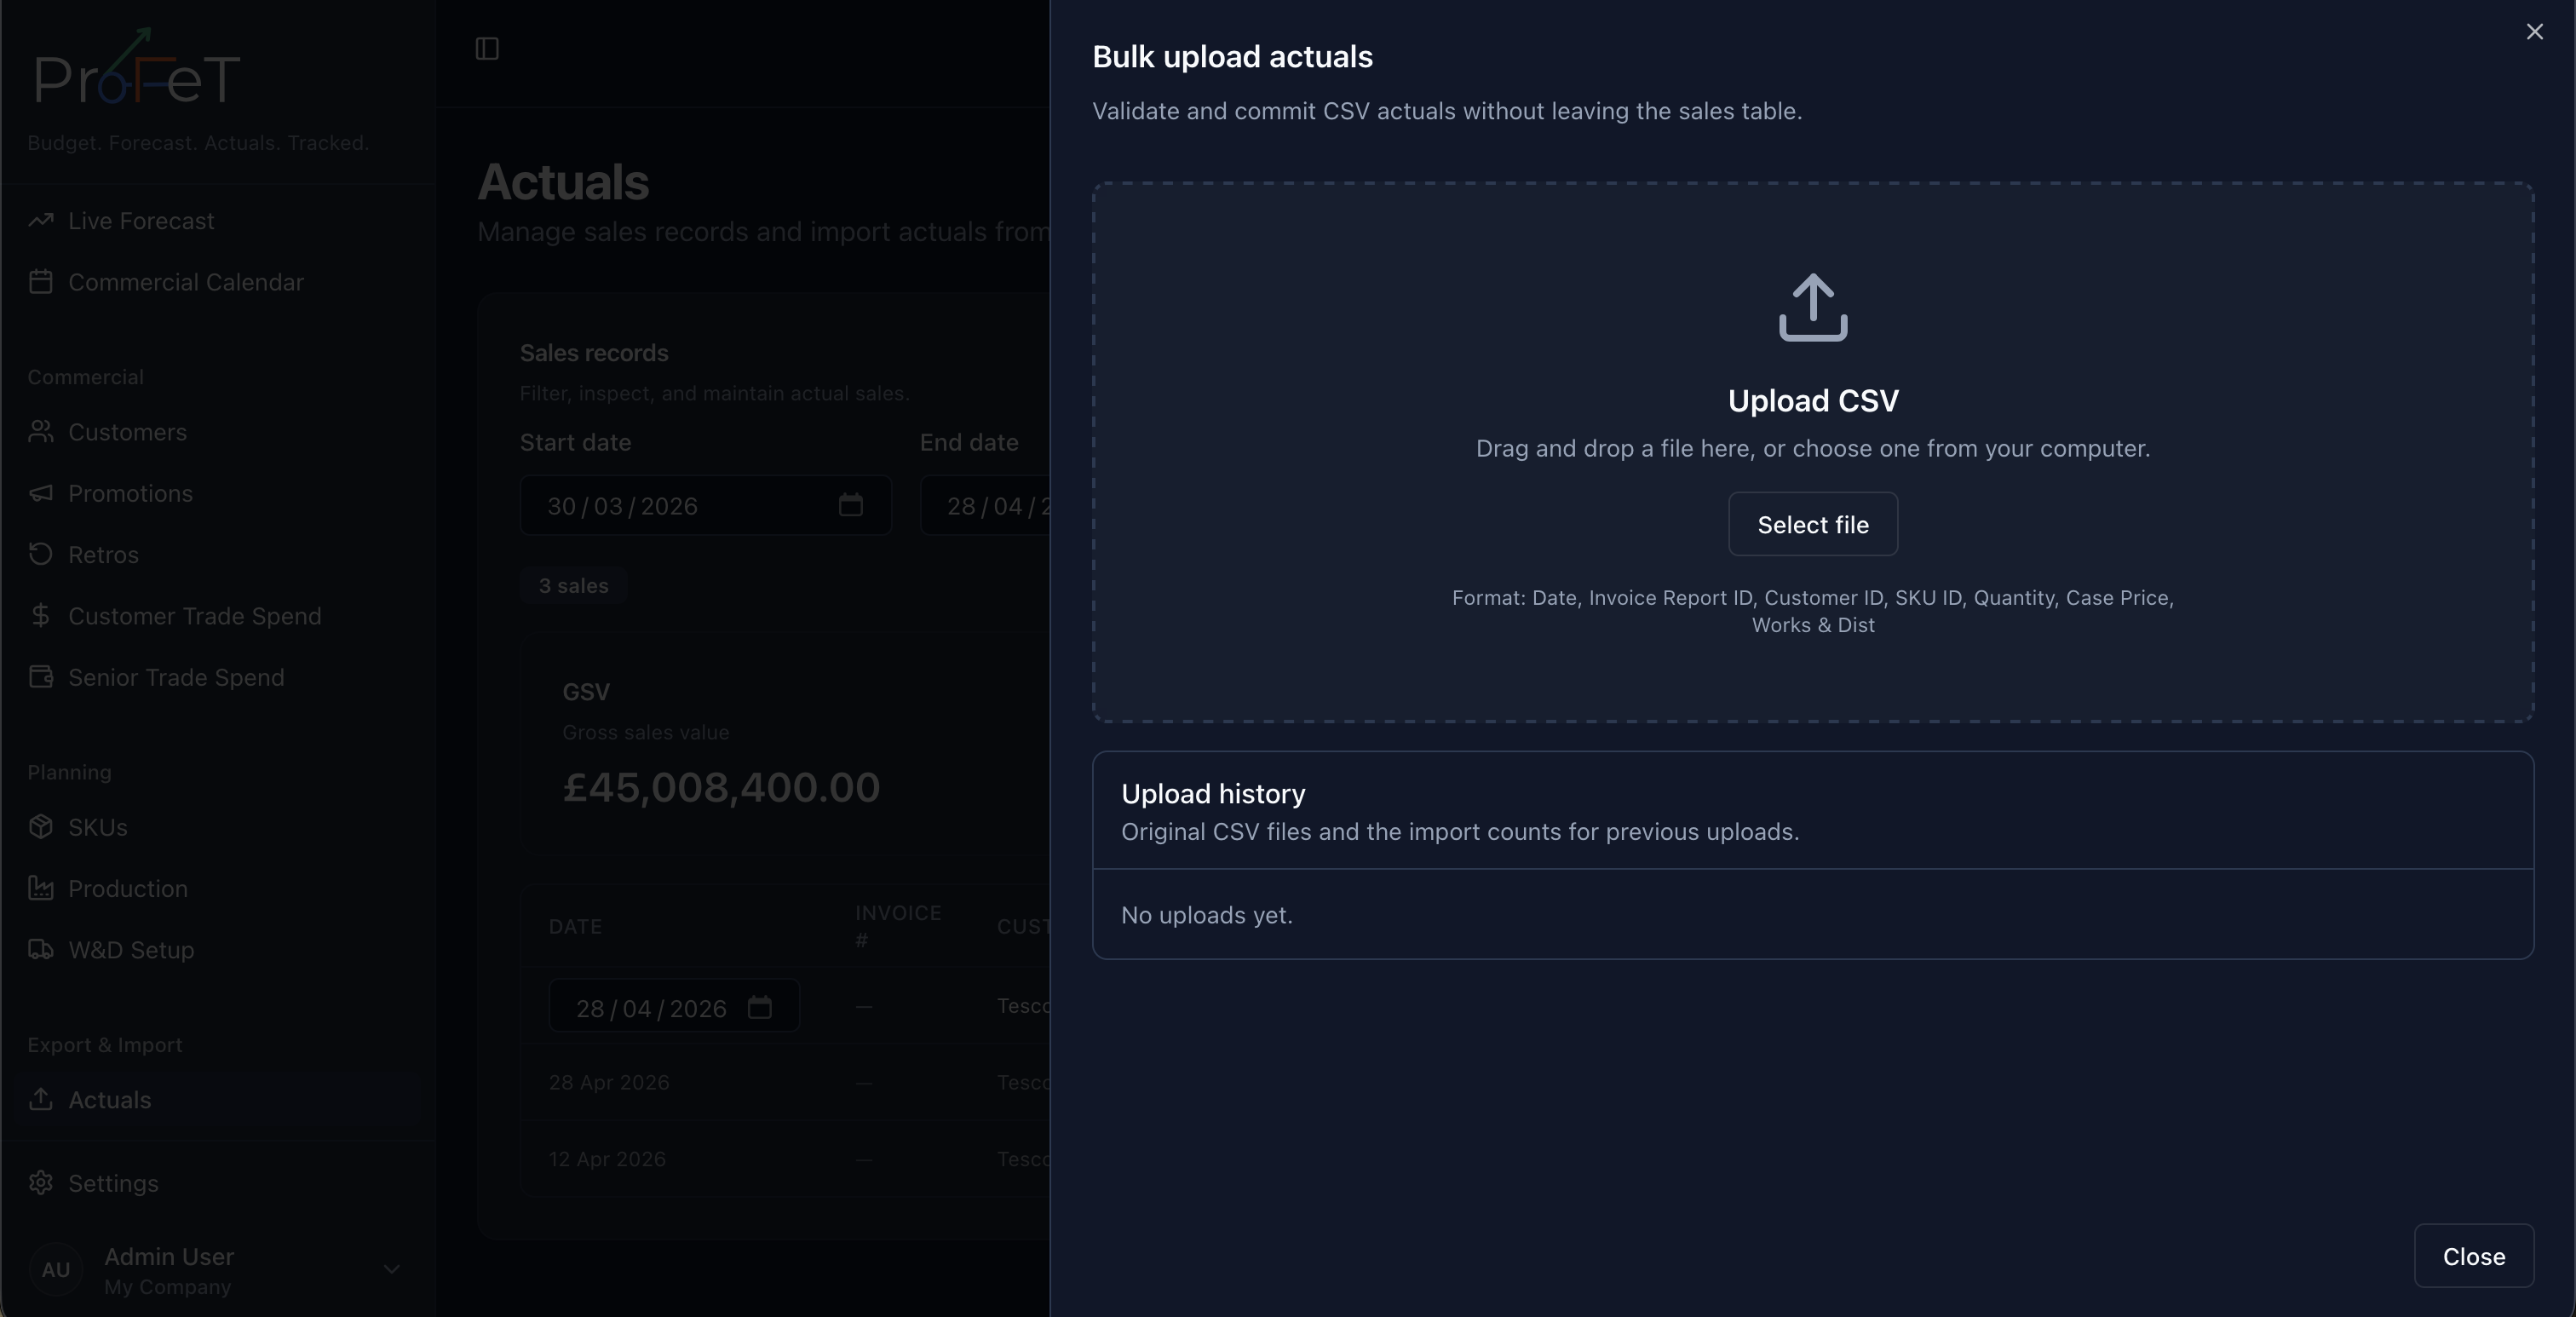2576x1317 pixels.
Task: Click the Production factory icon
Action: 41,888
